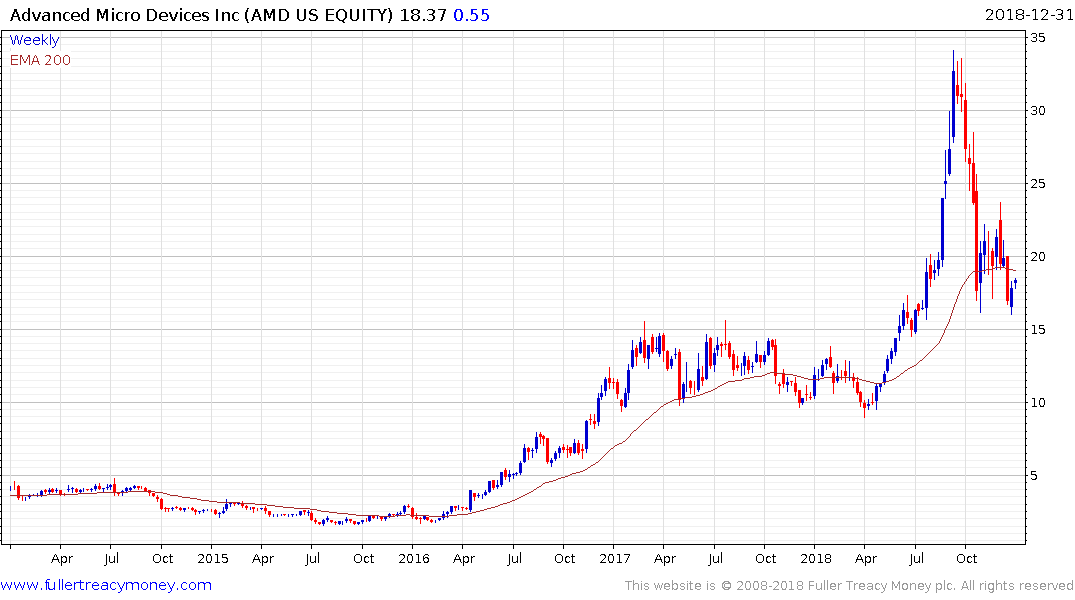Click the 2017 year label on time axis
The image size is (1075, 600).
pos(615,558)
